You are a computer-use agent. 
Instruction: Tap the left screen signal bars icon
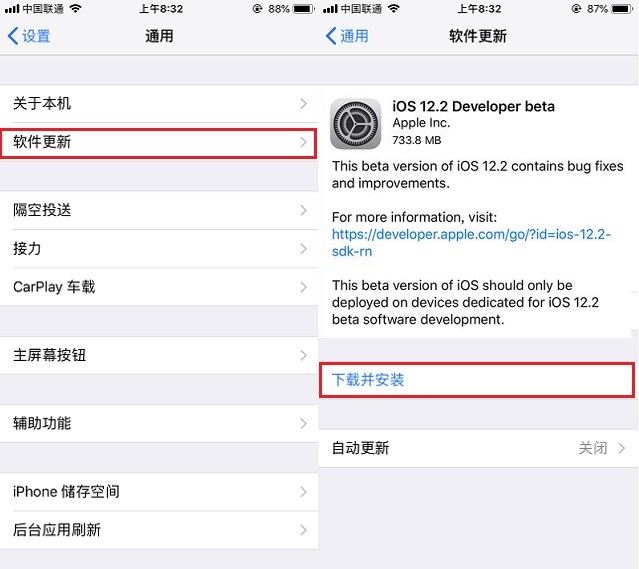point(12,9)
